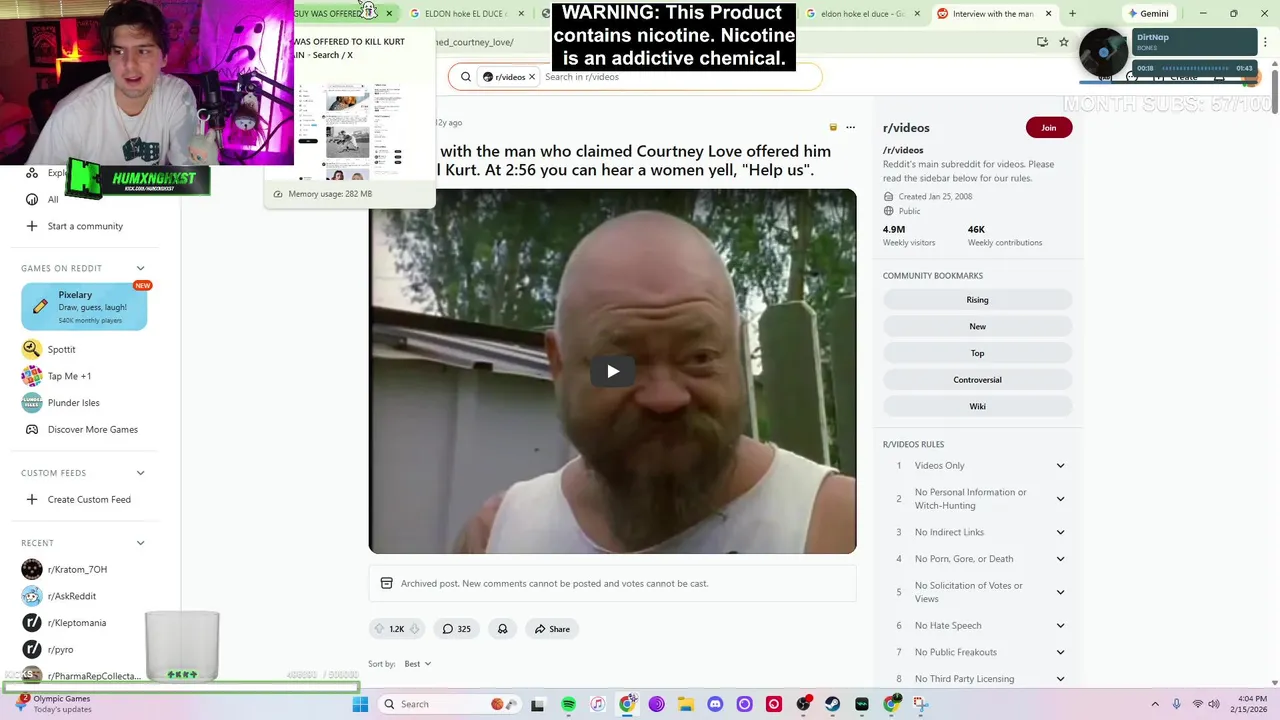1280x720 pixels.
Task: Open the Rising bookmark
Action: [977, 300]
